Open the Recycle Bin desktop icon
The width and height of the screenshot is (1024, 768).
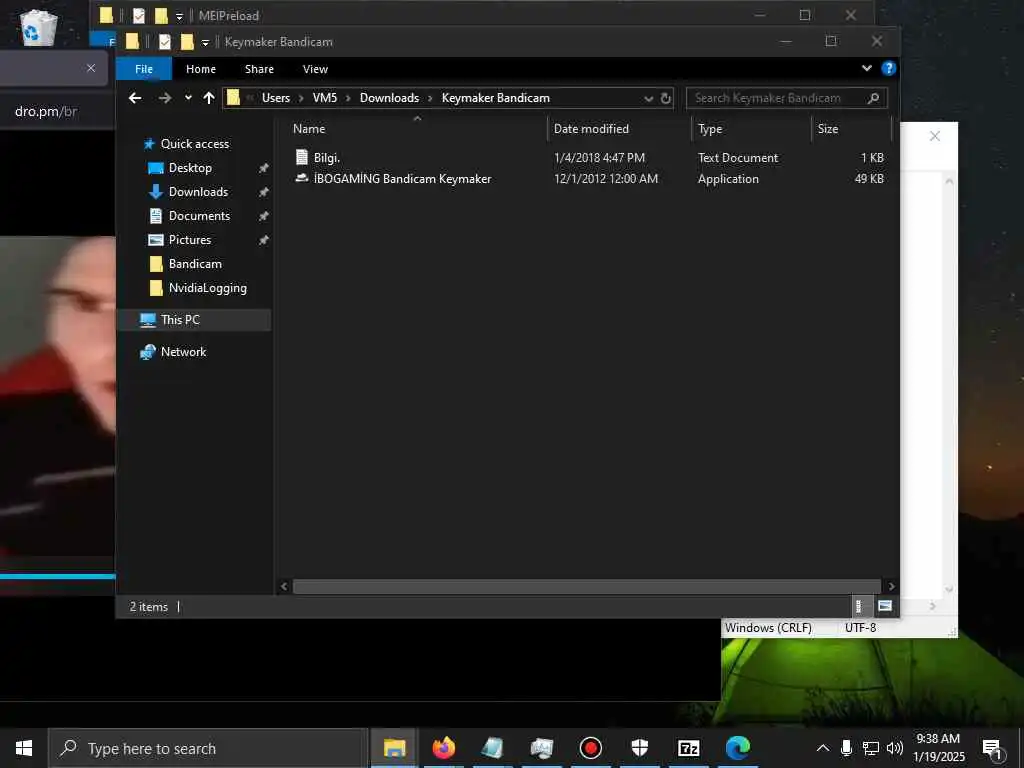tap(39, 27)
